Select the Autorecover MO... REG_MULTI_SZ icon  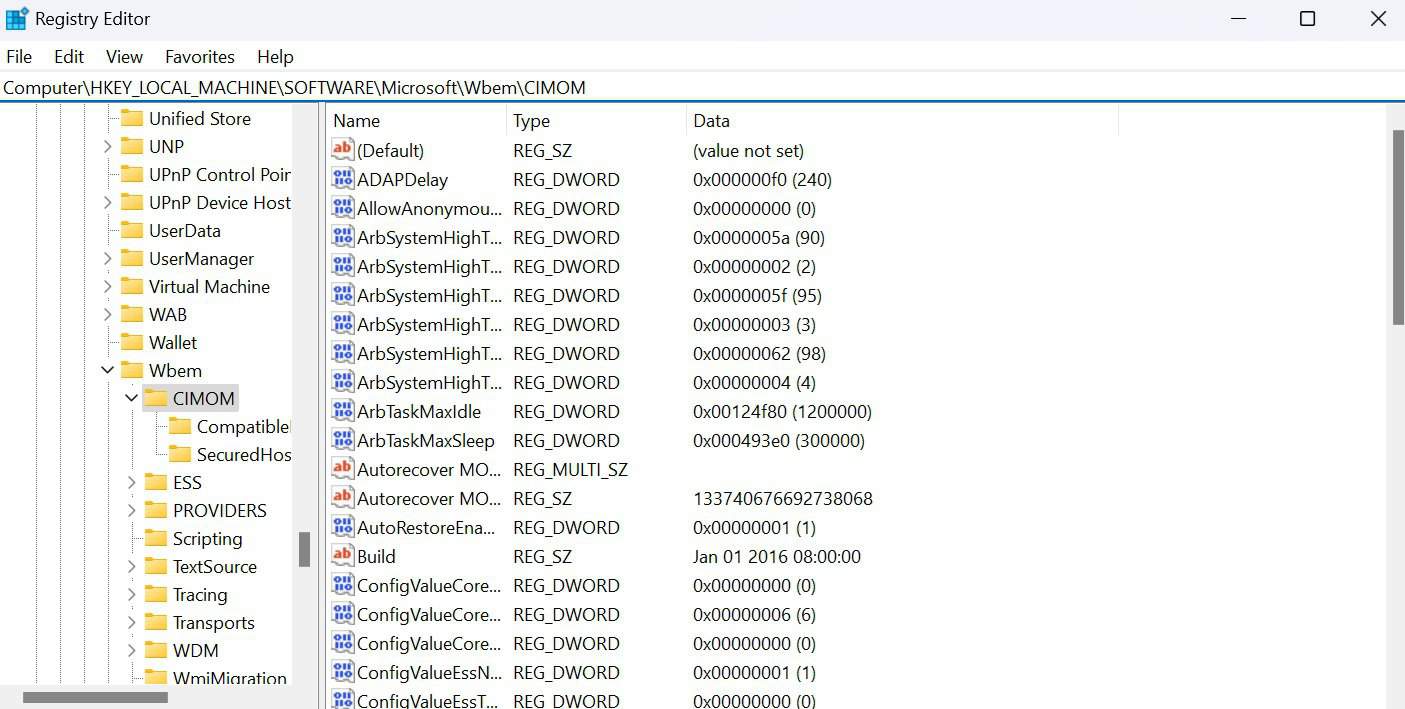tap(343, 469)
